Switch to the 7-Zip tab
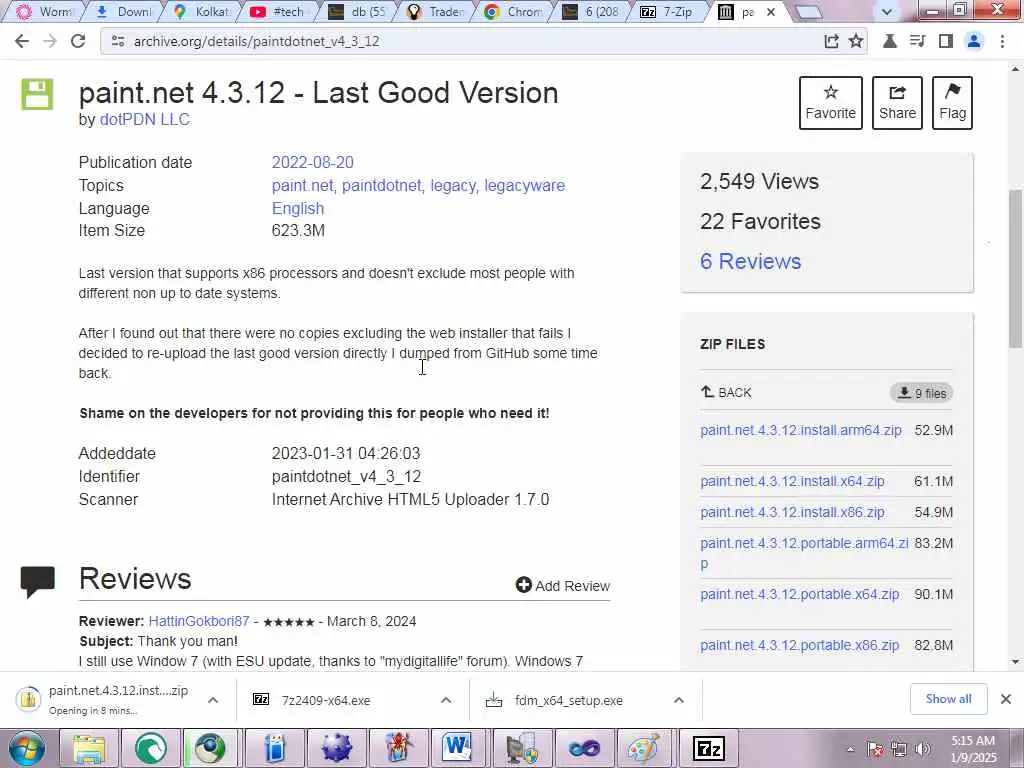The height and width of the screenshot is (768, 1024). (x=666, y=11)
